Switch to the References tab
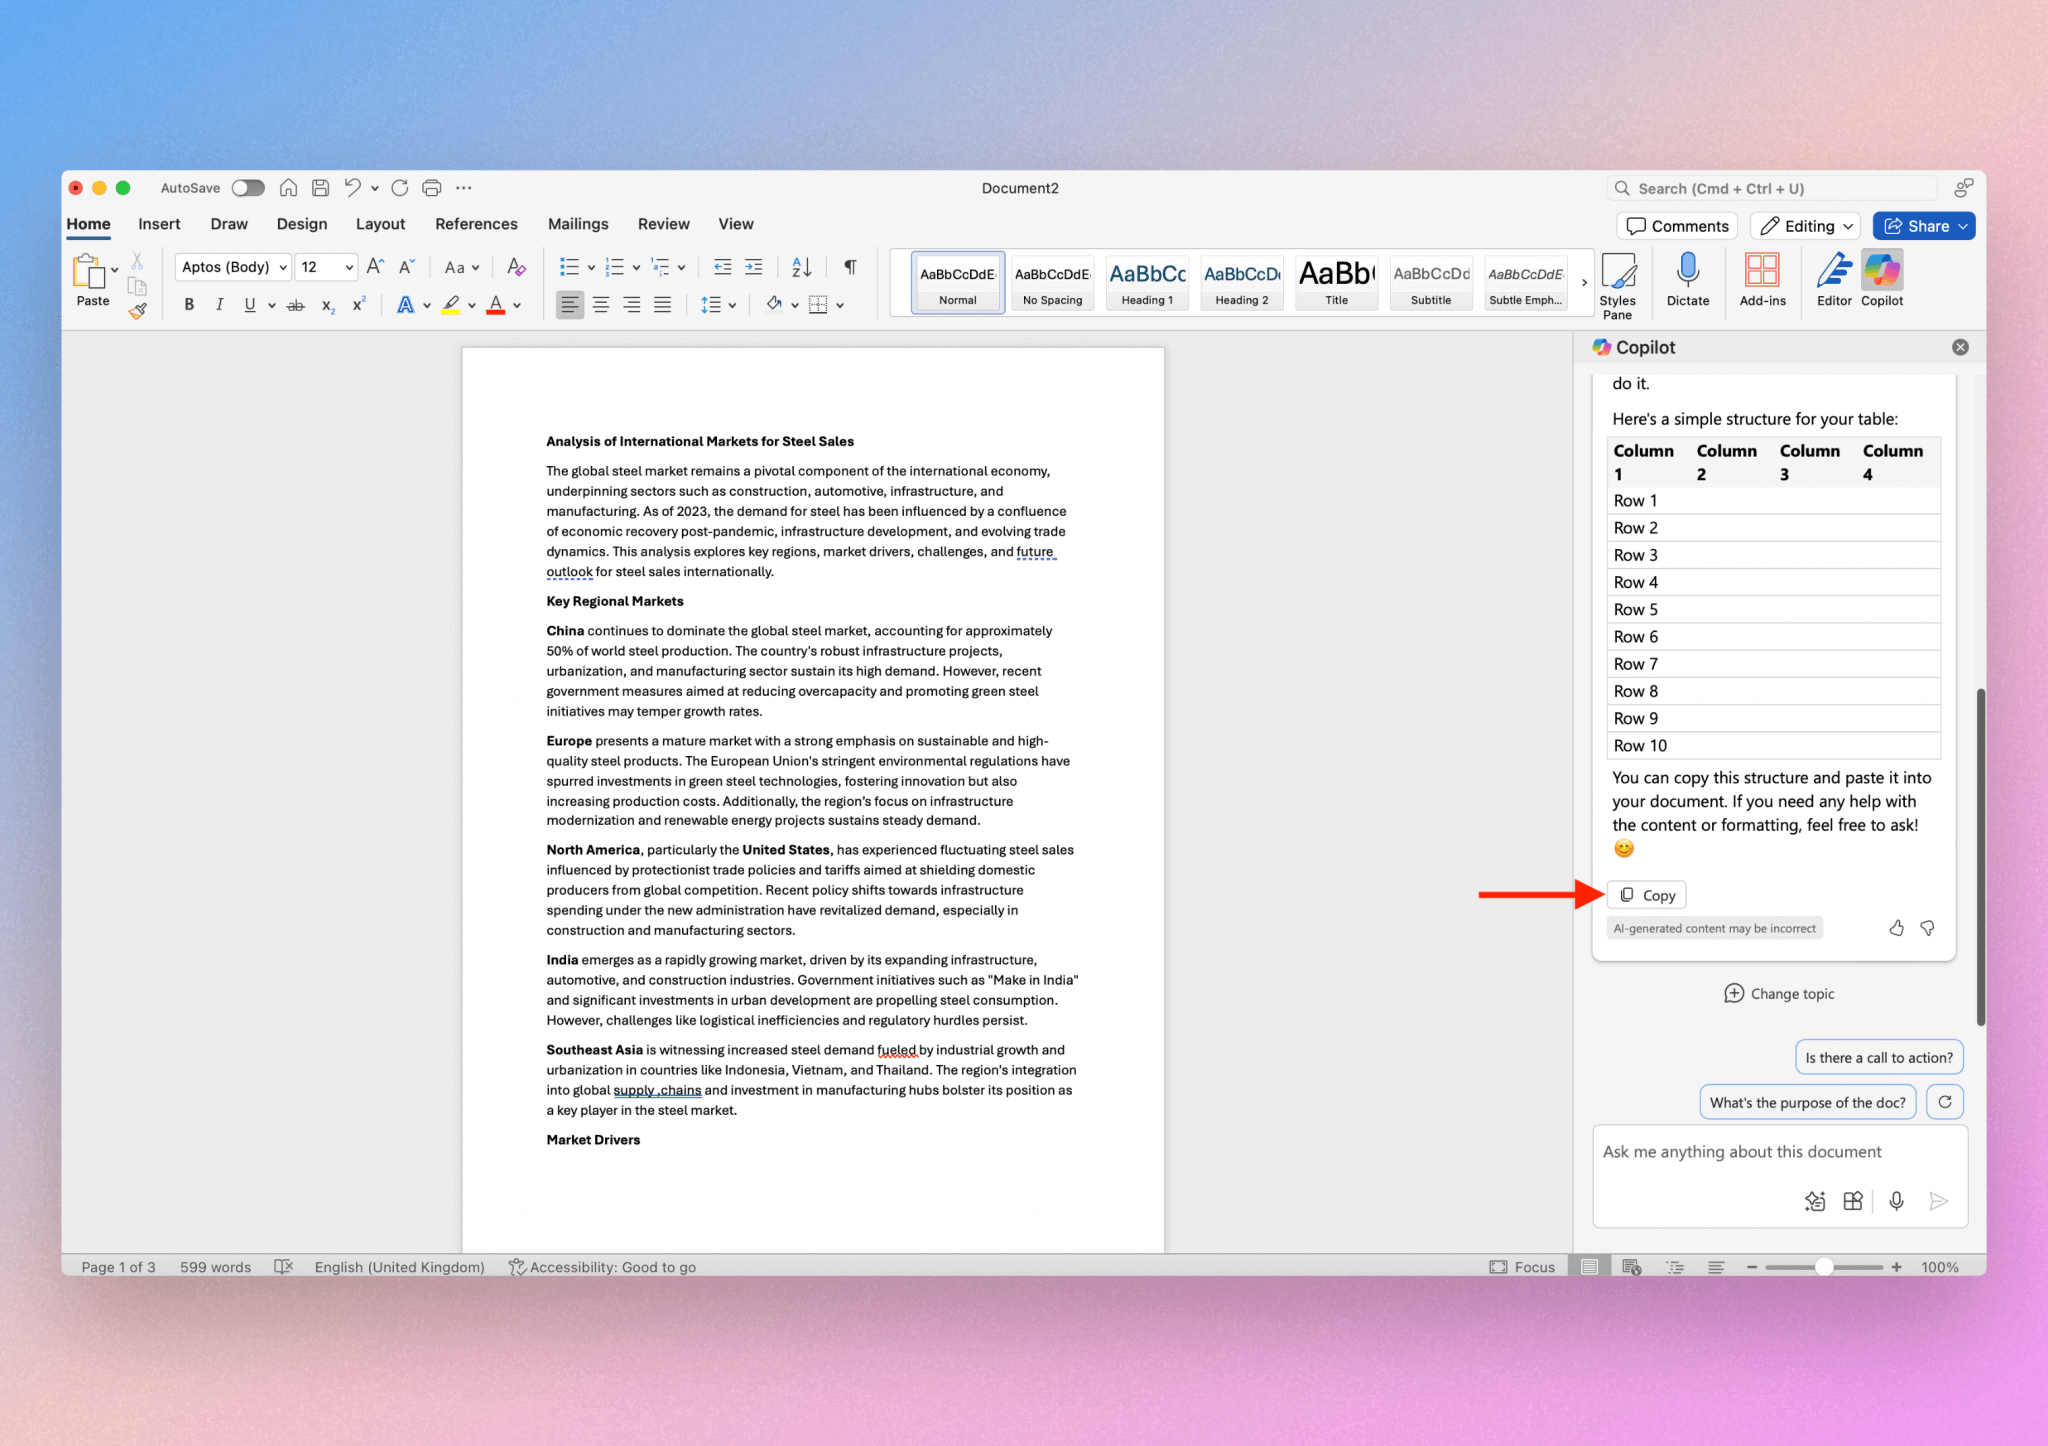Viewport: 2048px width, 1446px height. pyautogui.click(x=476, y=223)
